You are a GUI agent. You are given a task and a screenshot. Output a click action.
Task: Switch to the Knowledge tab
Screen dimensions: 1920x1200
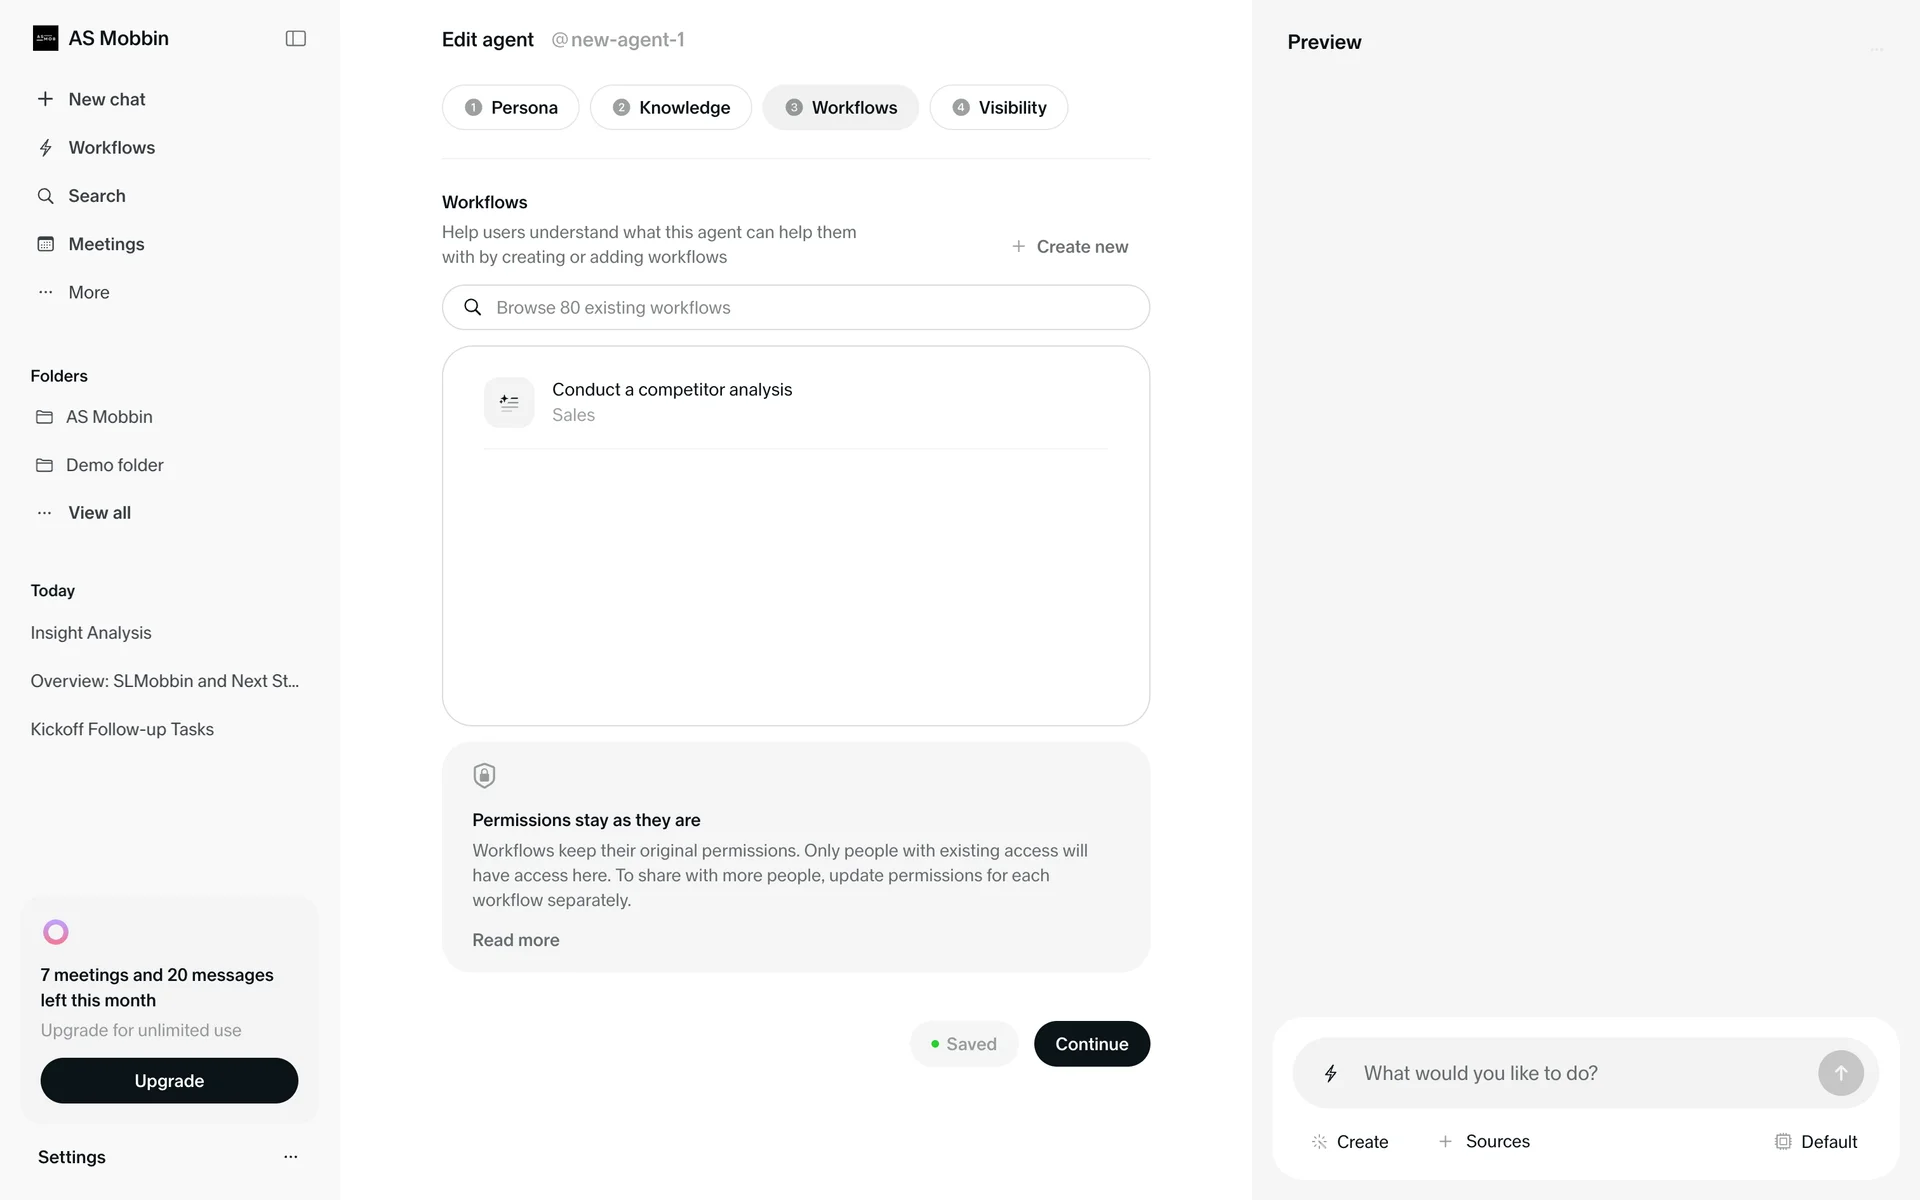tap(670, 108)
